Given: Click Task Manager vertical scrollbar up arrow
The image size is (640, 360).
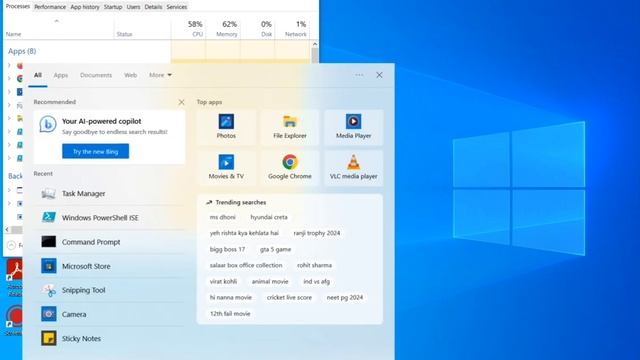Looking at the screenshot, I should (x=315, y=44).
